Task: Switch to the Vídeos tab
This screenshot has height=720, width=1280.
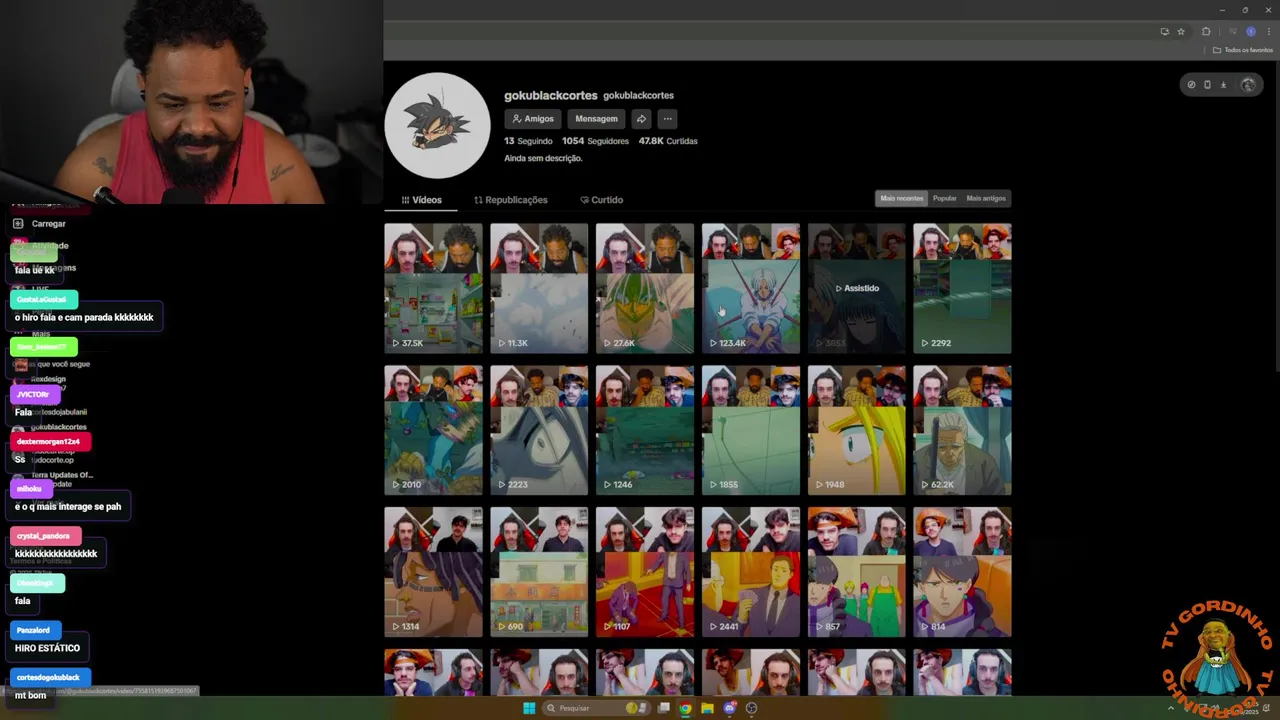Action: (x=421, y=200)
